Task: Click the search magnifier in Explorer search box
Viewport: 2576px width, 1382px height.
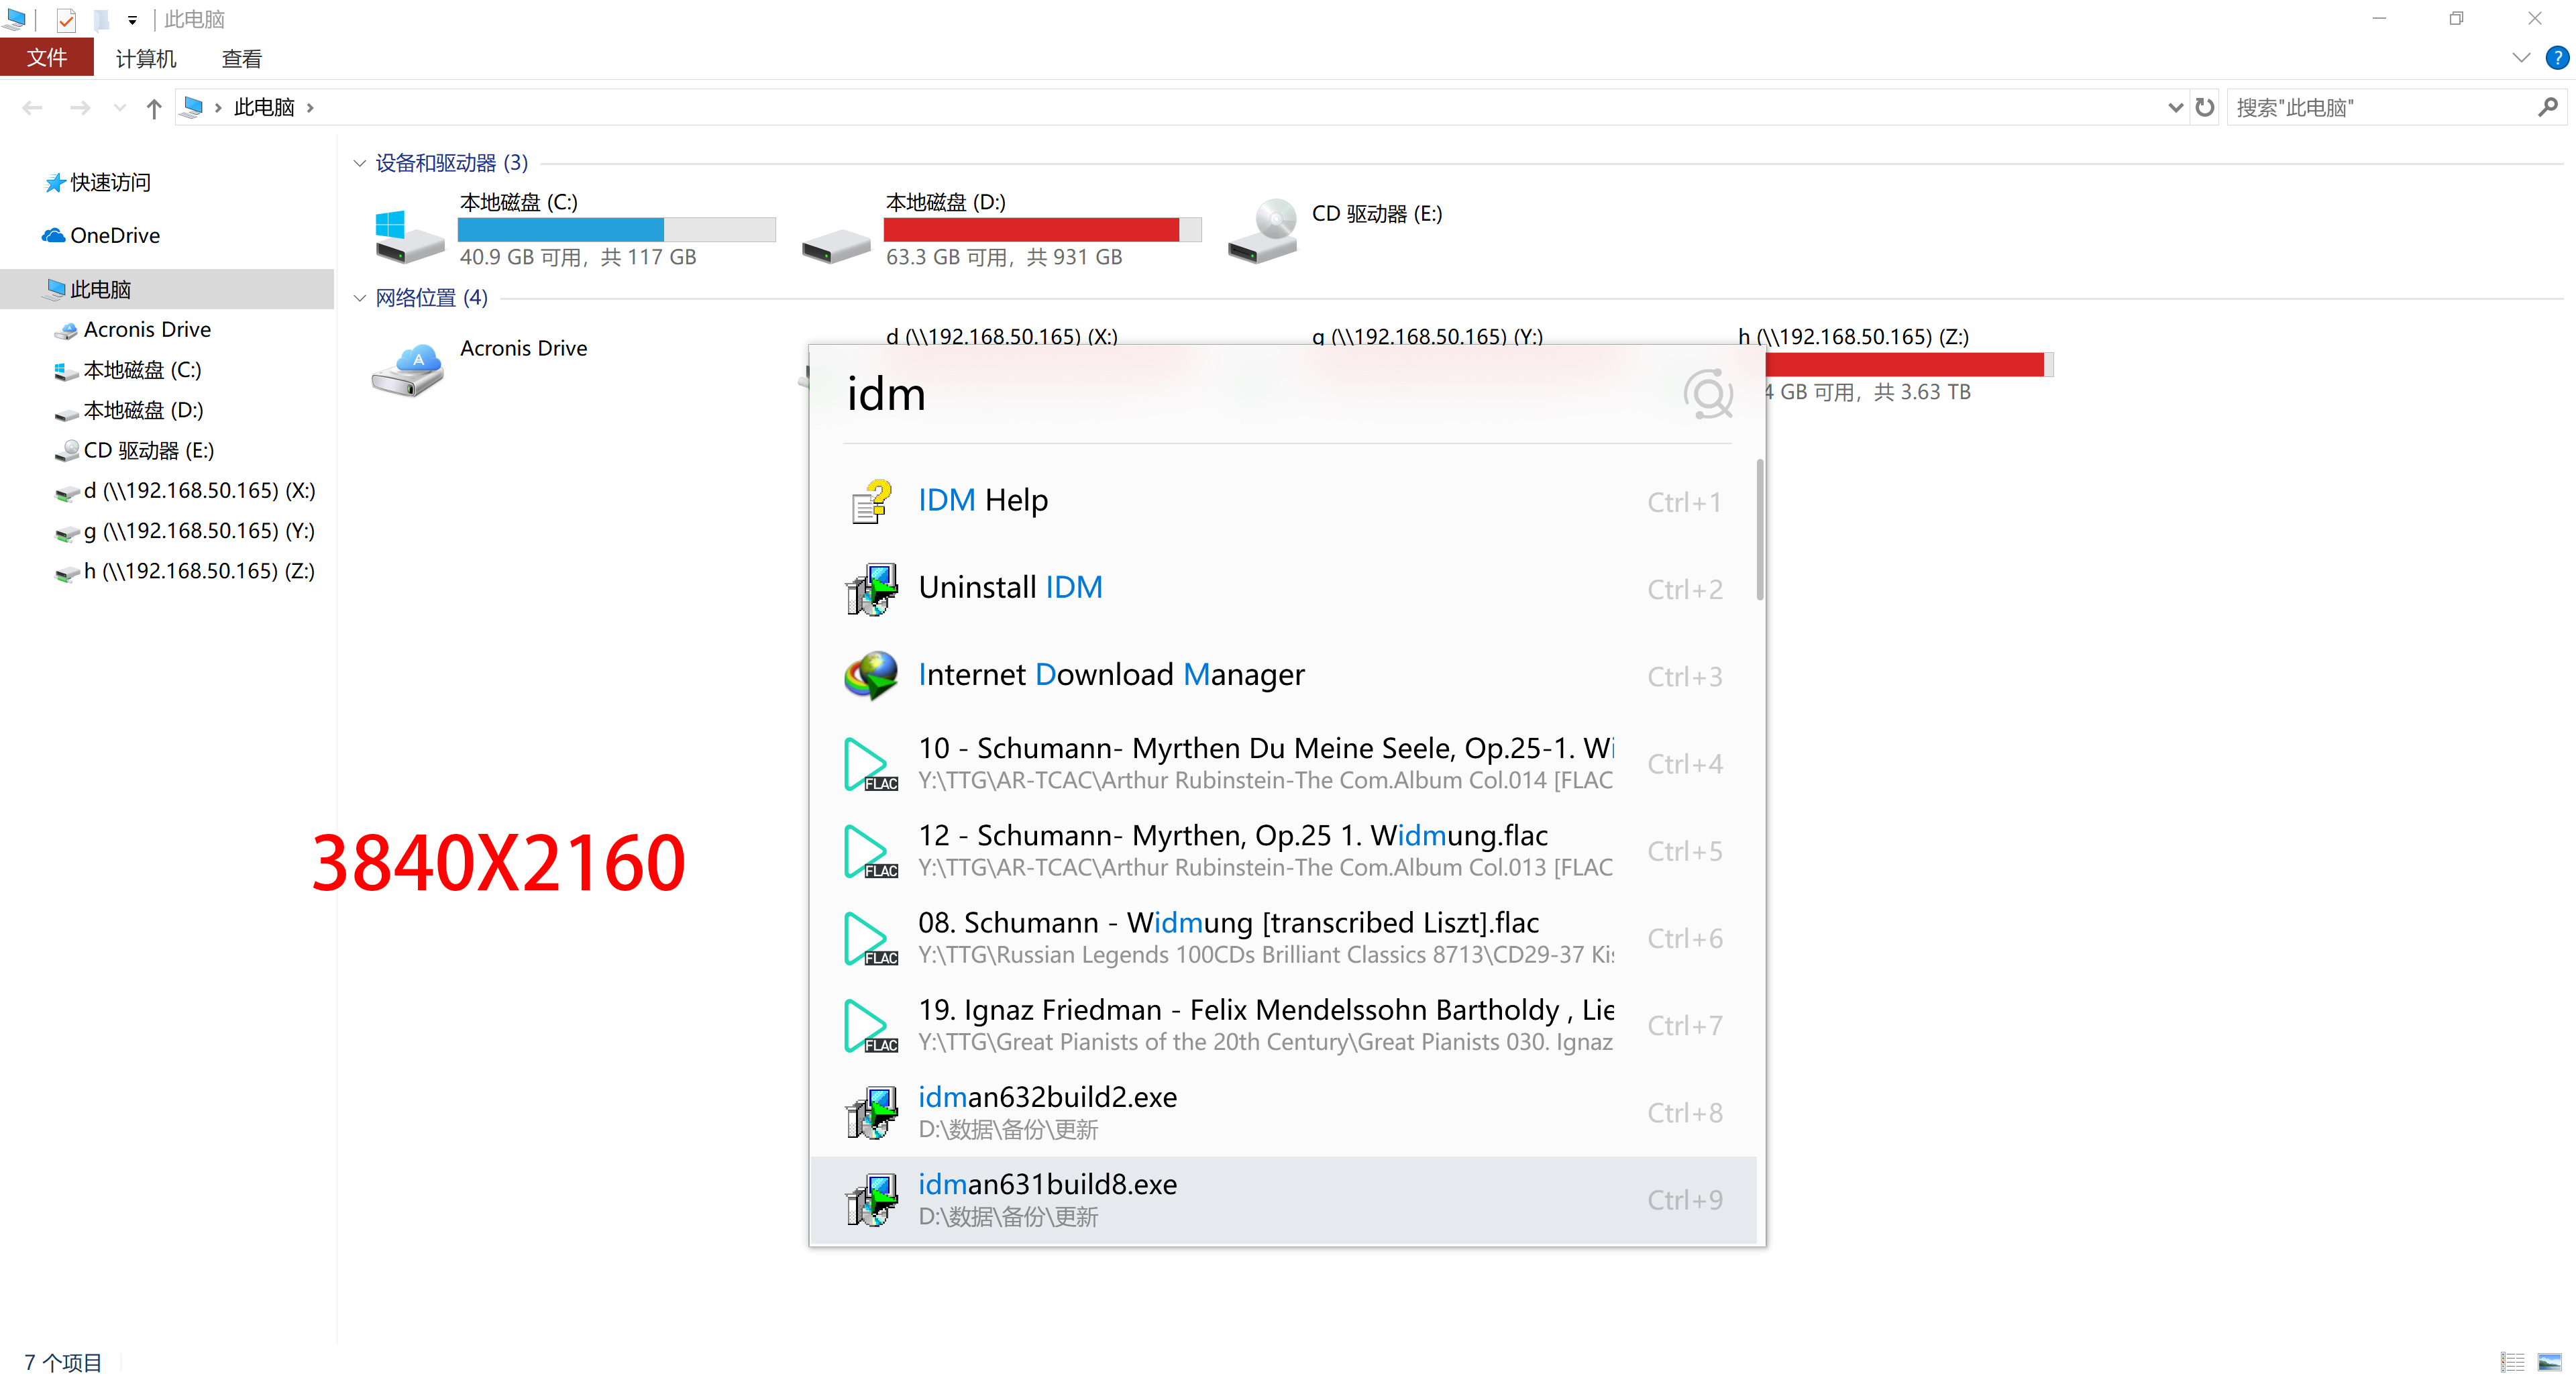Action: click(2547, 107)
